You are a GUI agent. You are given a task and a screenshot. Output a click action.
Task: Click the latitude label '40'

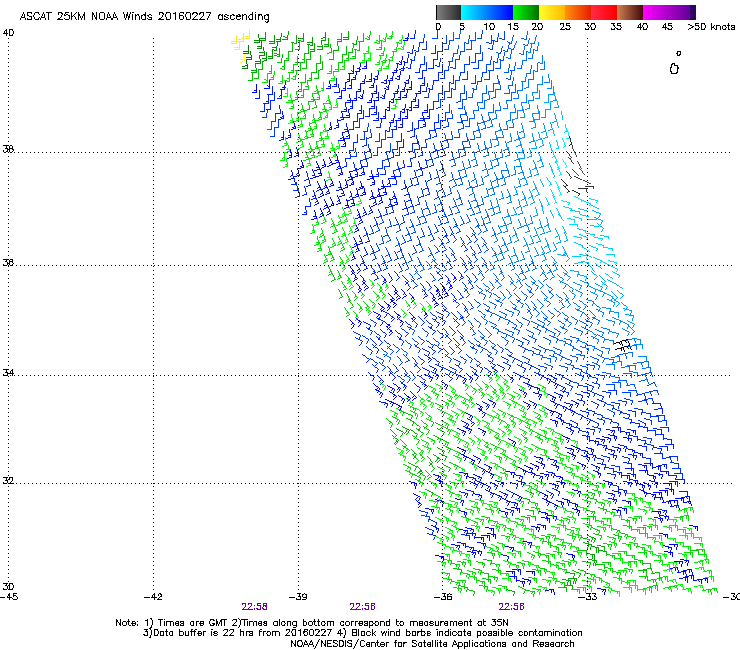coord(8,33)
